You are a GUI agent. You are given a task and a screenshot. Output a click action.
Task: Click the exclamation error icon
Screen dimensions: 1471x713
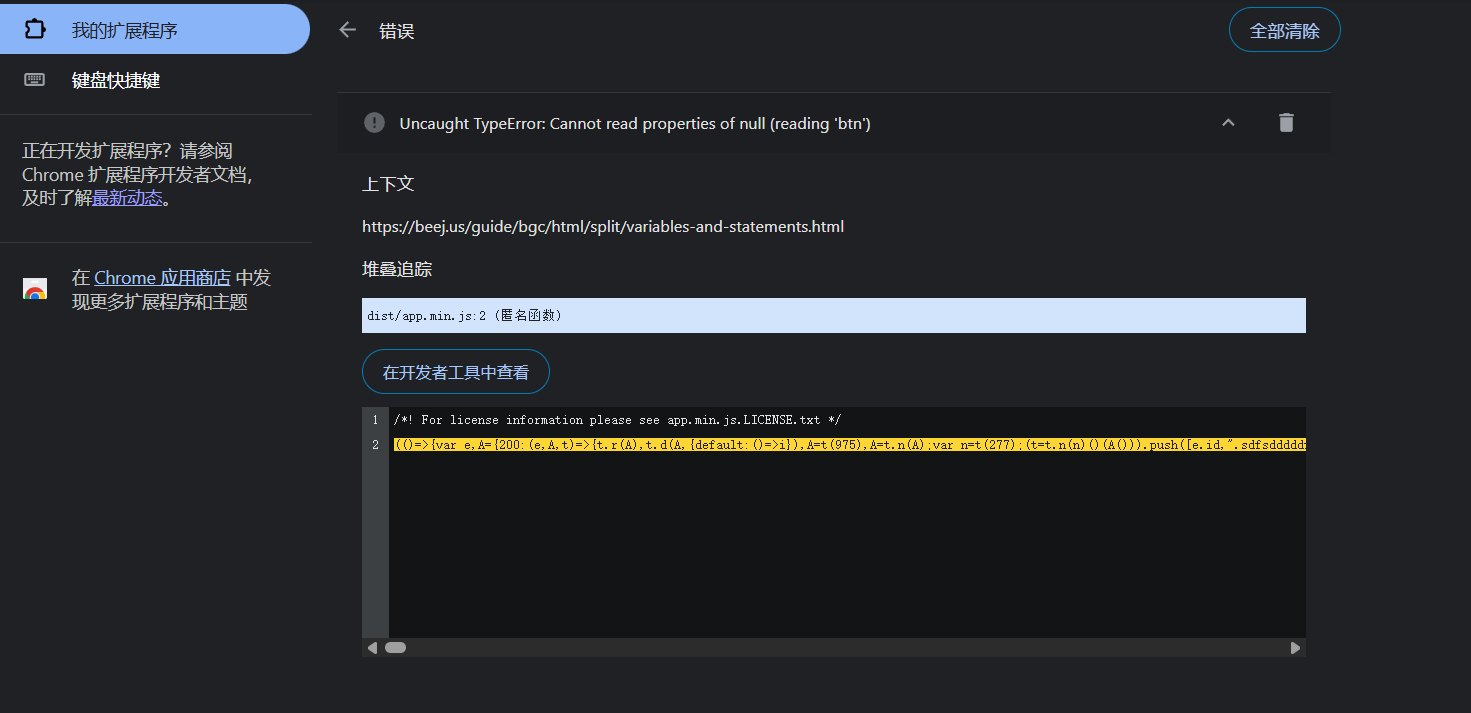point(374,123)
